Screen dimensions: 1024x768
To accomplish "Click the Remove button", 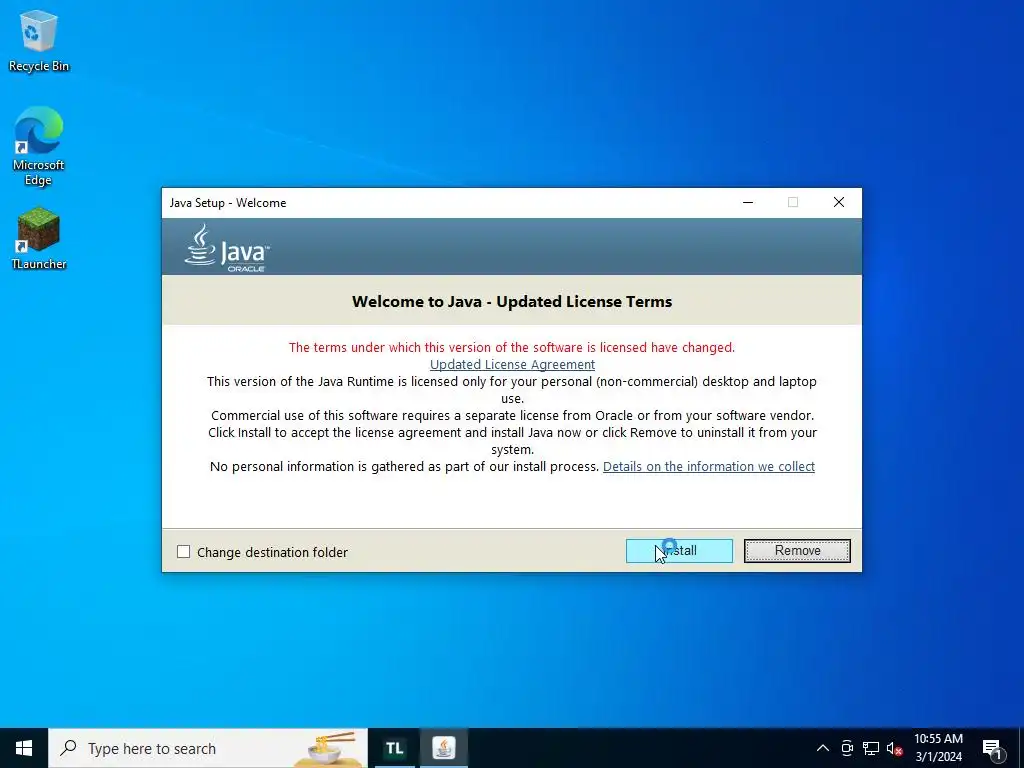I will (797, 551).
